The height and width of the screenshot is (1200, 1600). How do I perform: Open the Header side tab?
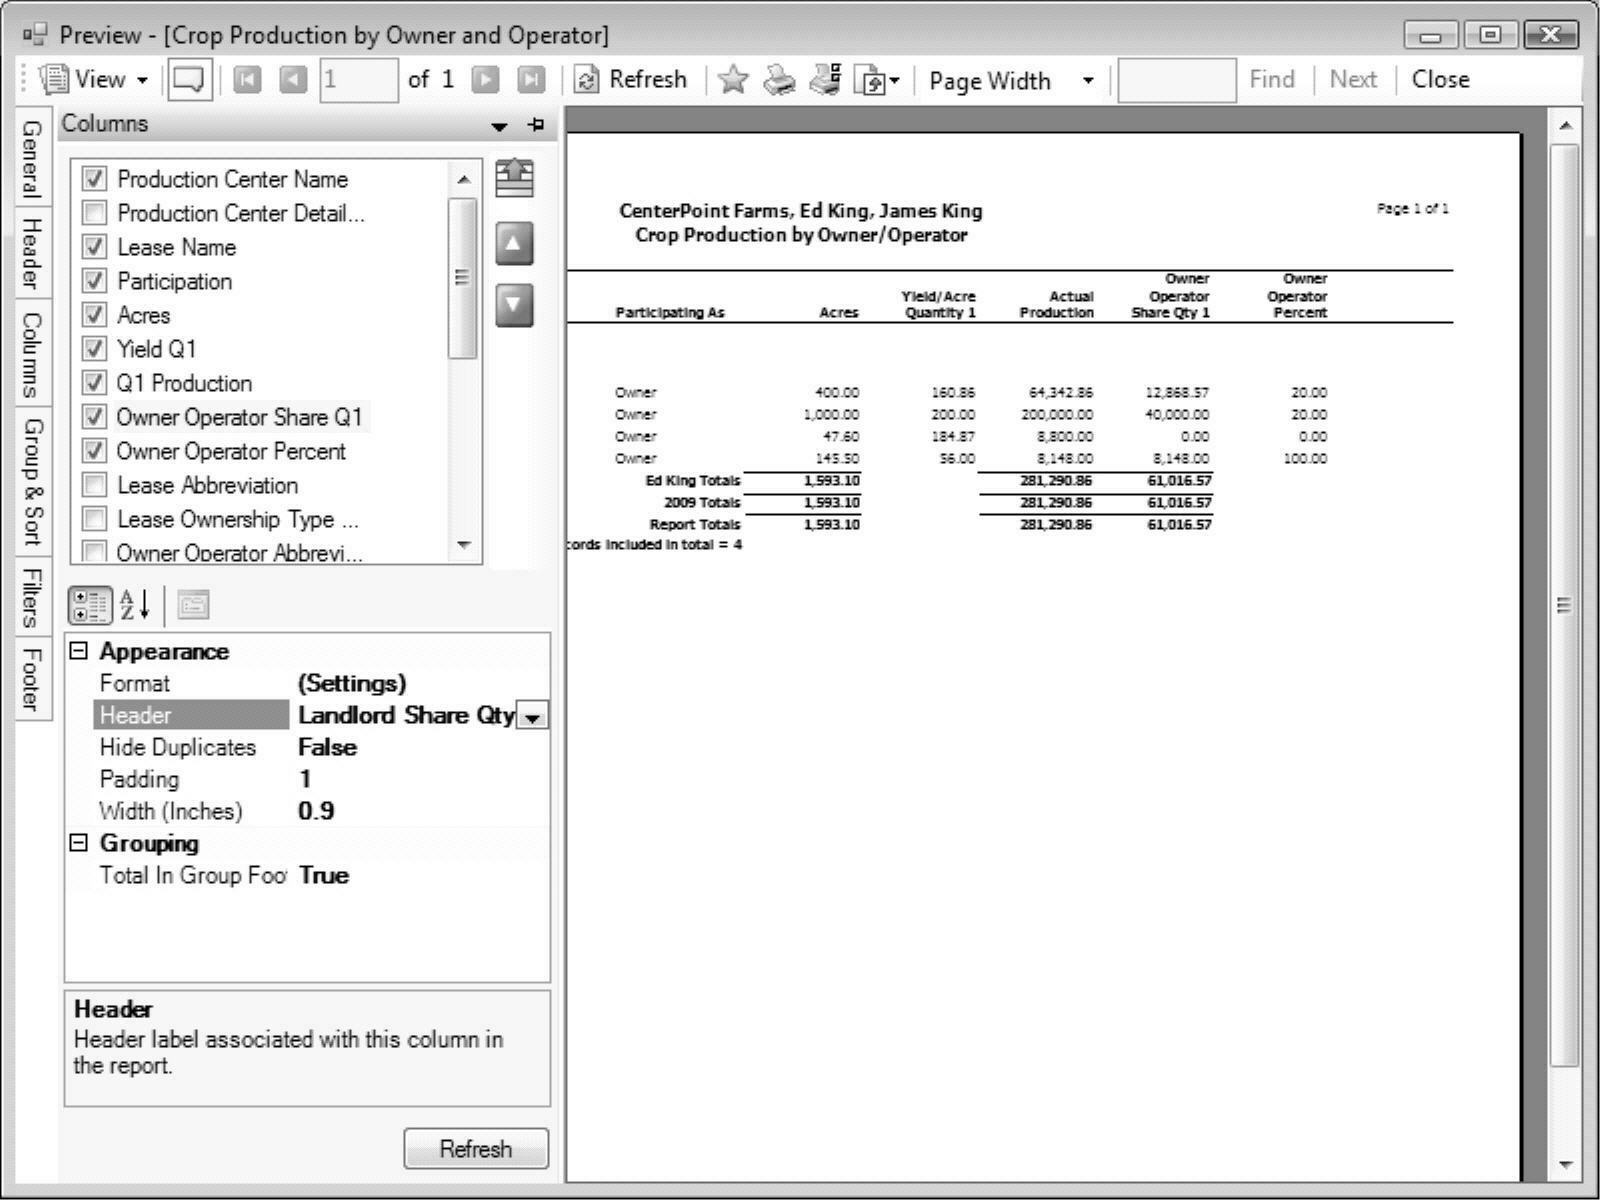pos(32,253)
